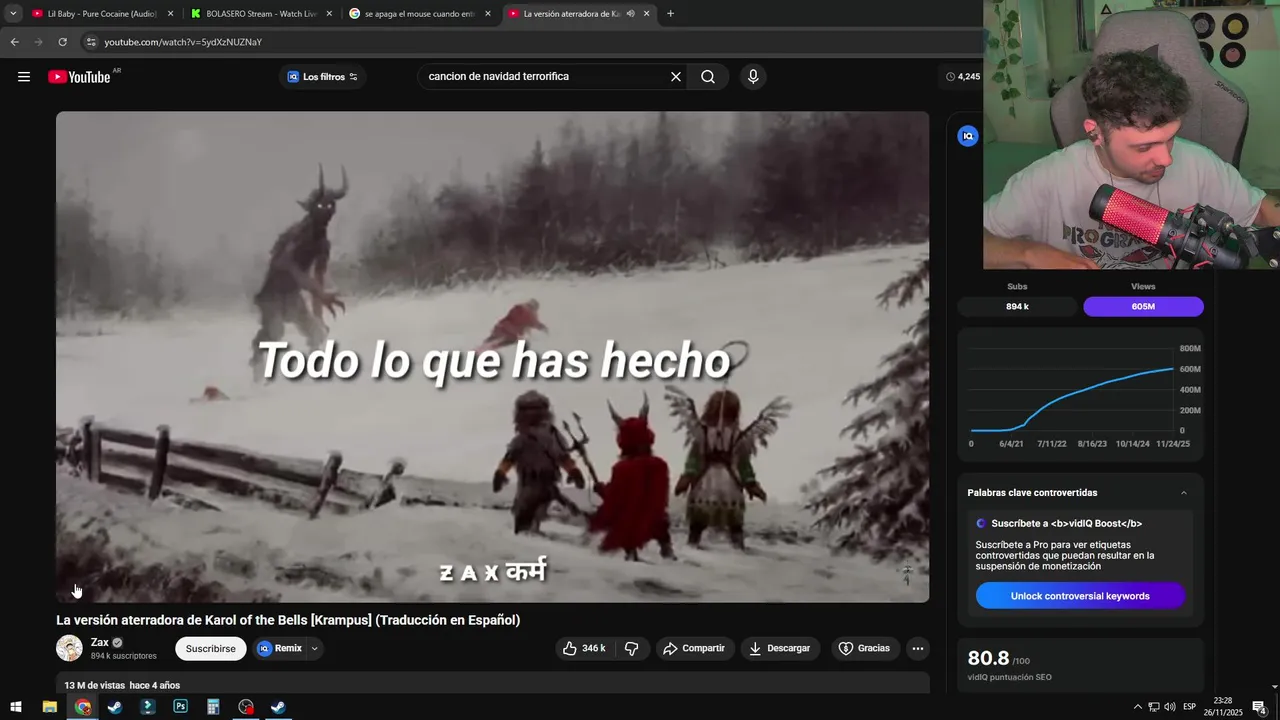Click the vidIQ Remix button
The width and height of the screenshot is (1280, 720).
point(279,648)
